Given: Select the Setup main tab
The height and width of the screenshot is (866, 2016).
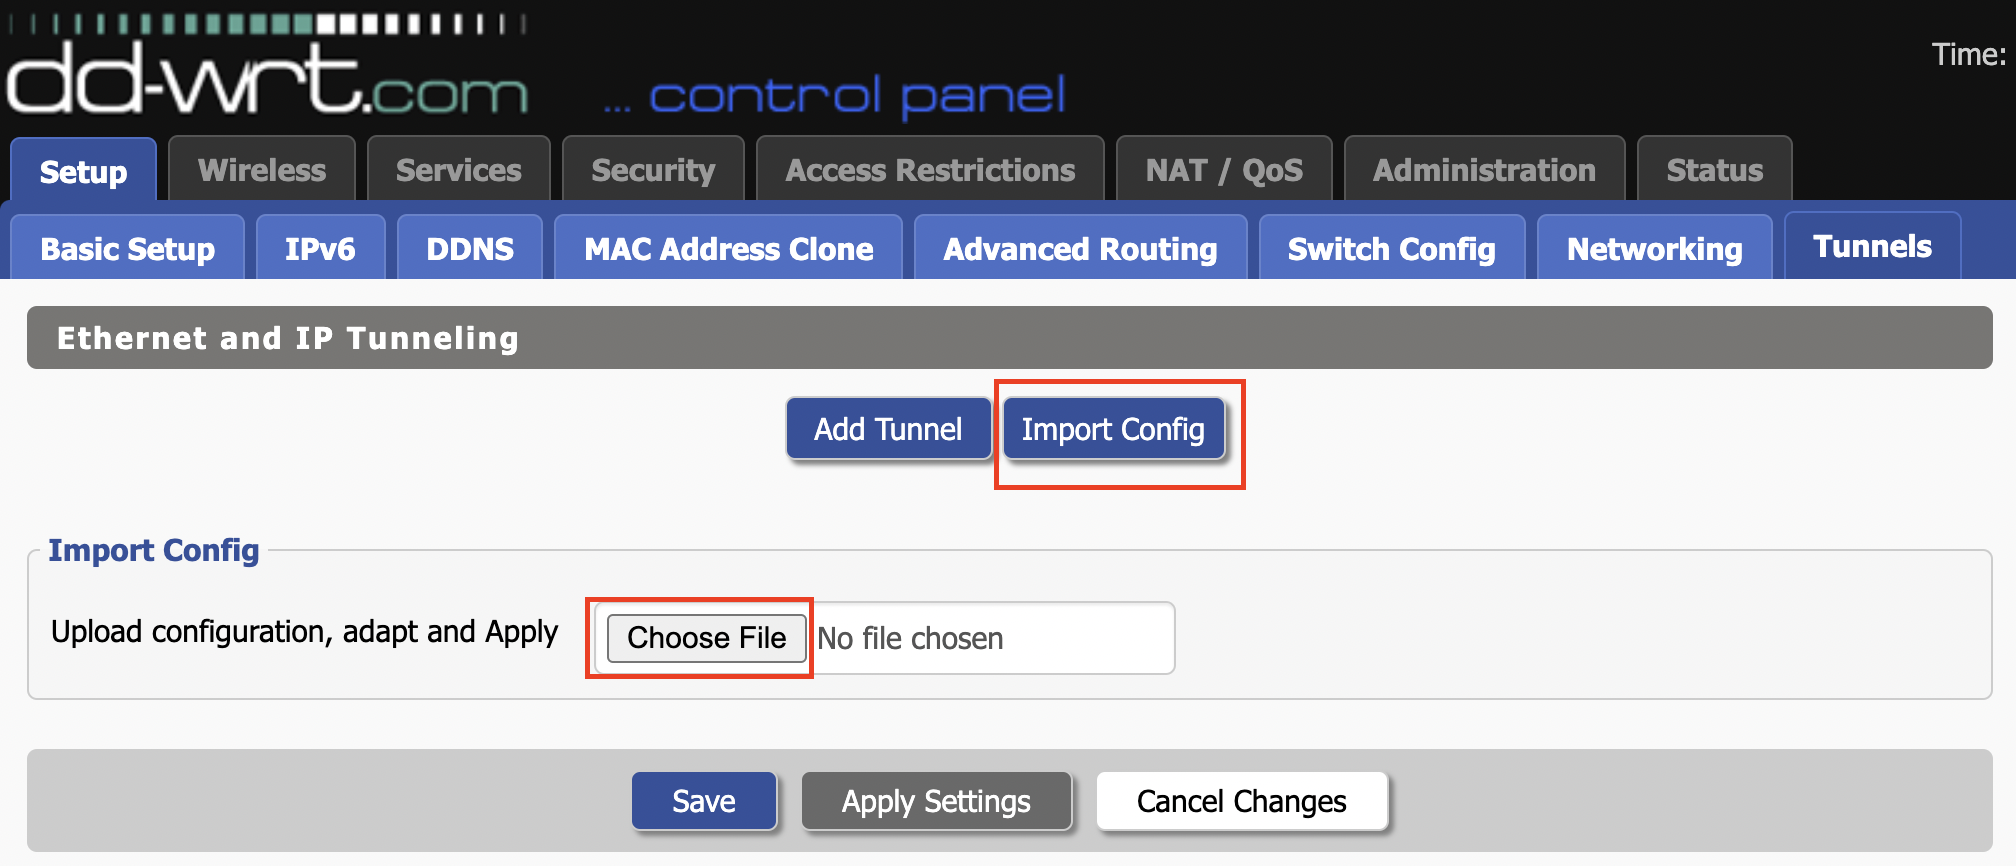Looking at the screenshot, I should click(x=83, y=172).
